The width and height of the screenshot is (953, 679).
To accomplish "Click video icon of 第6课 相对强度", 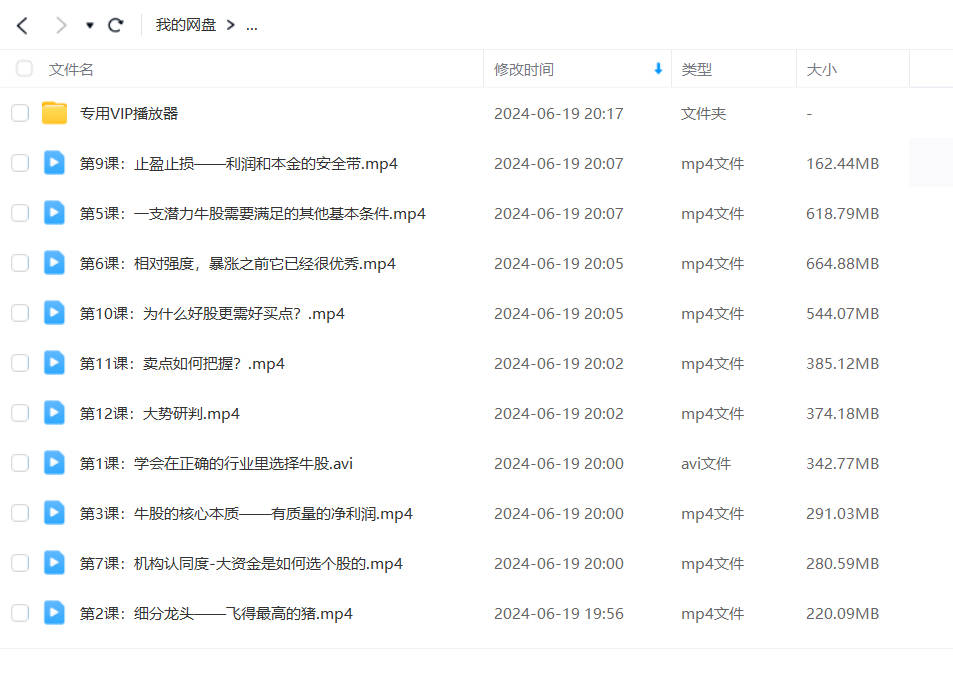I will click(x=54, y=263).
